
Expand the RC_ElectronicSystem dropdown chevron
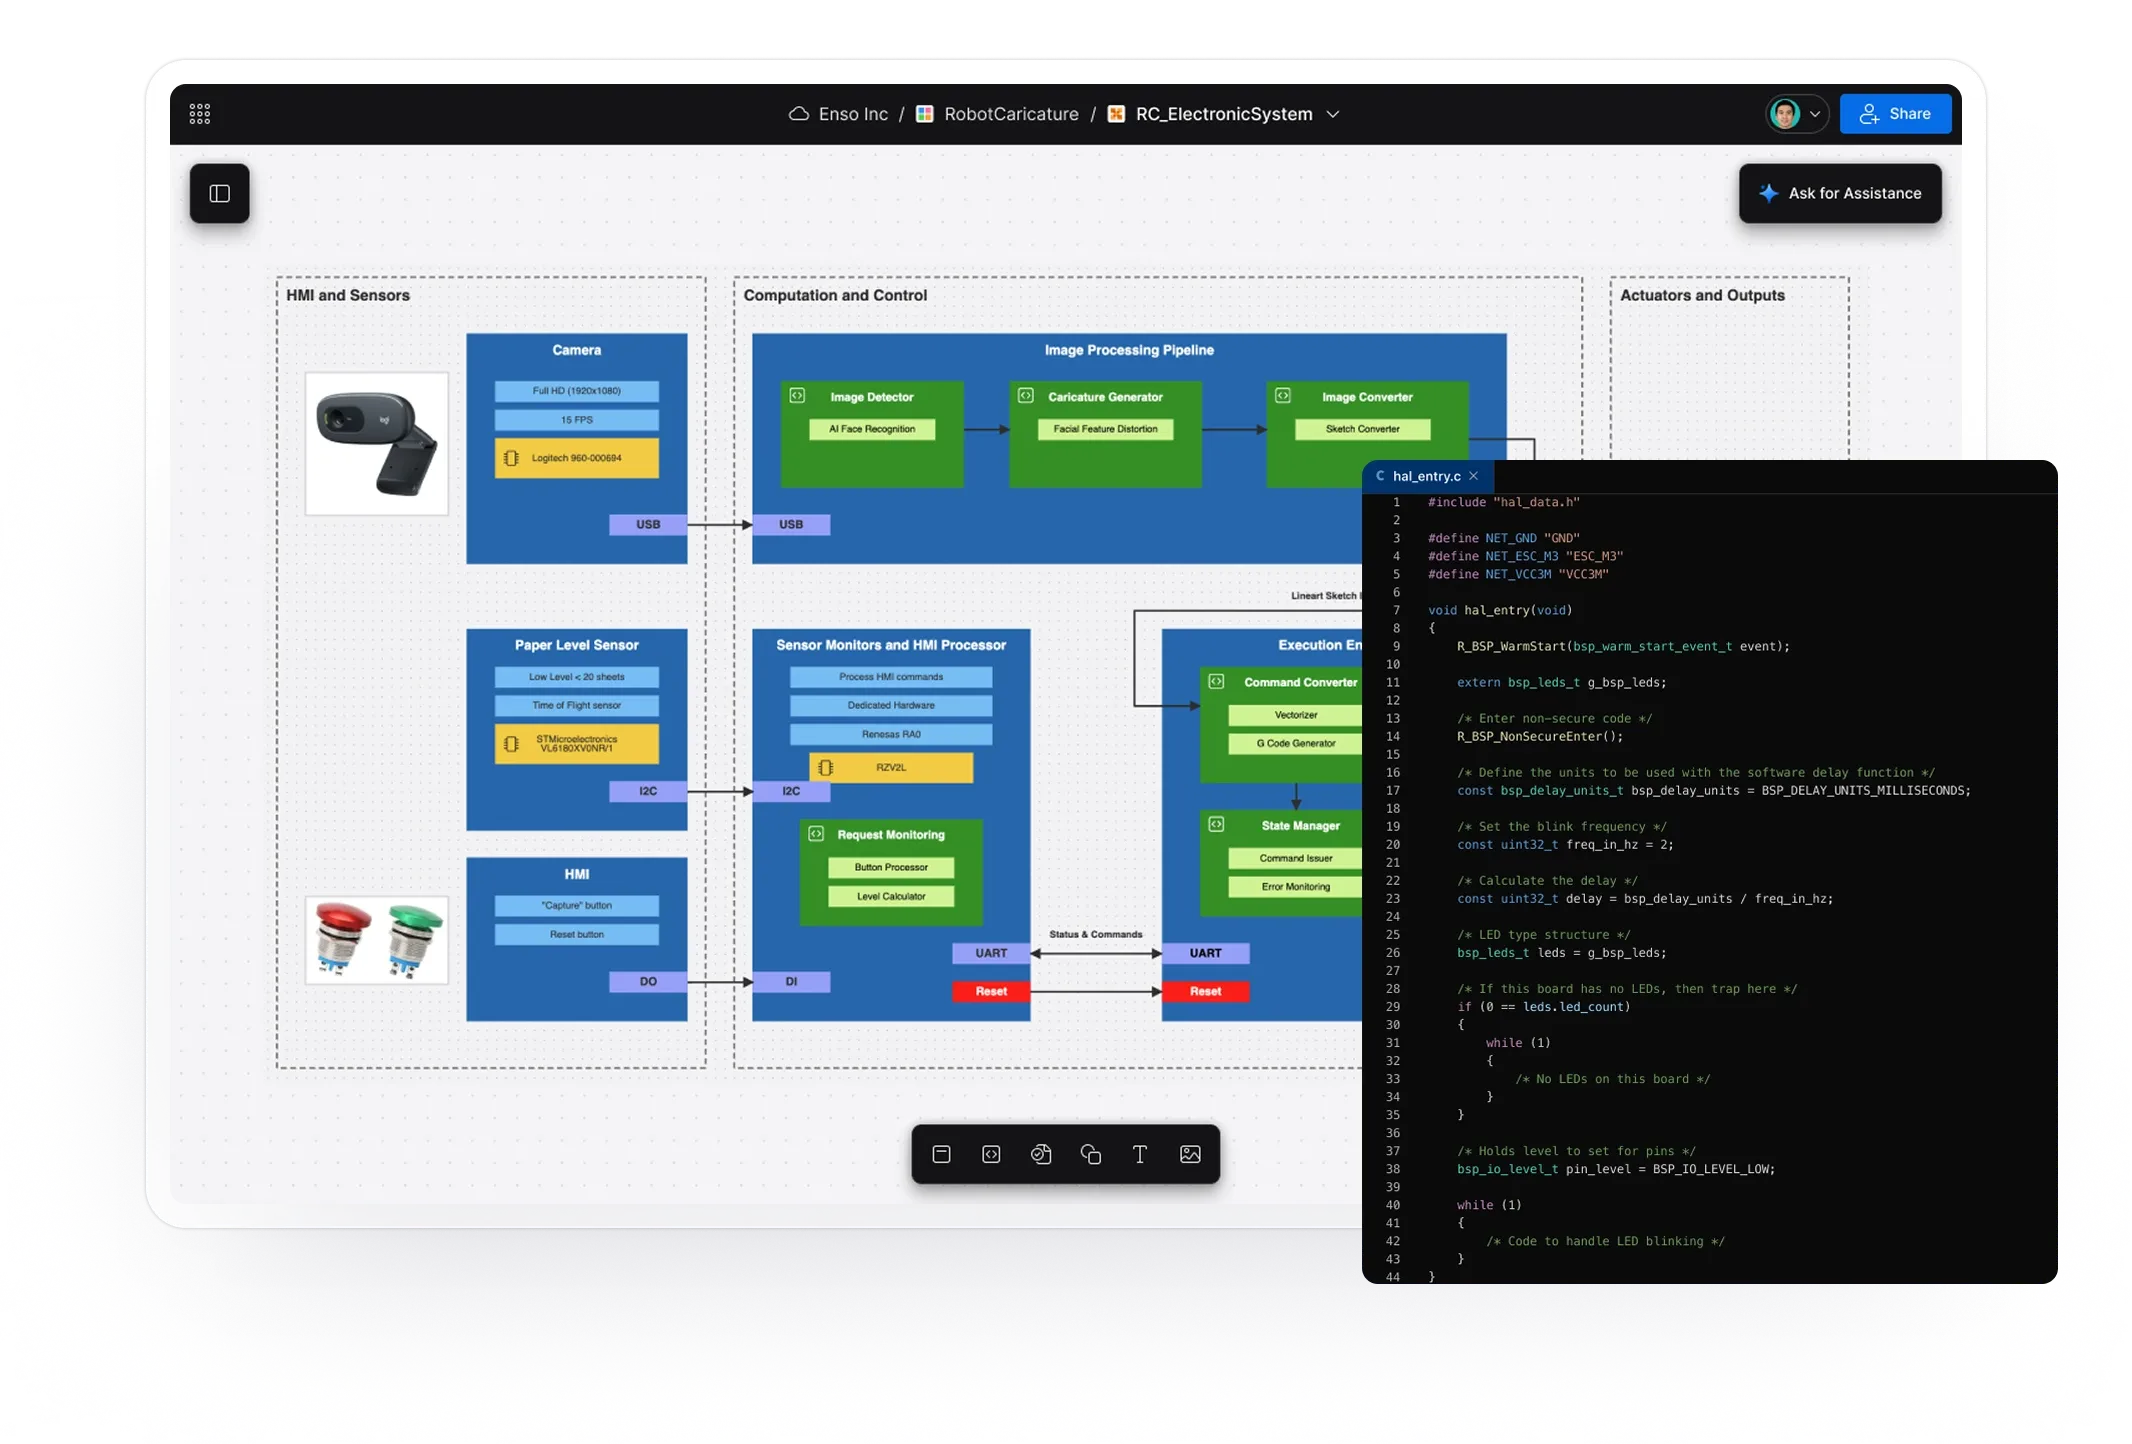coord(1333,114)
